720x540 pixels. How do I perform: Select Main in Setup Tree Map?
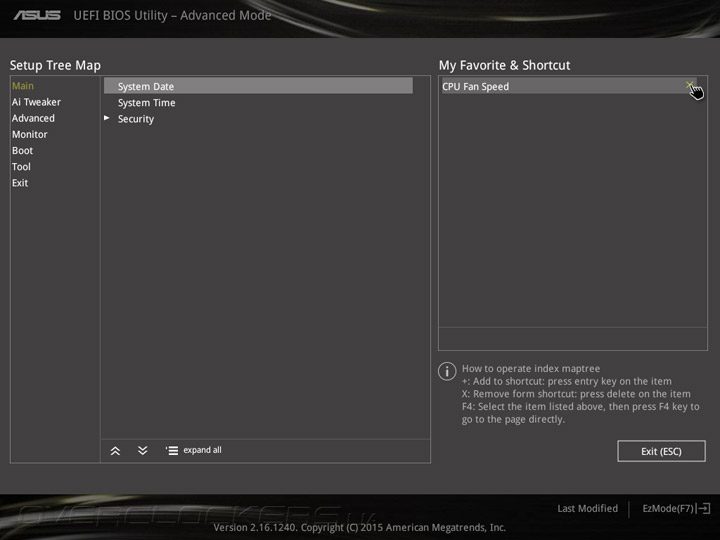pos(23,86)
